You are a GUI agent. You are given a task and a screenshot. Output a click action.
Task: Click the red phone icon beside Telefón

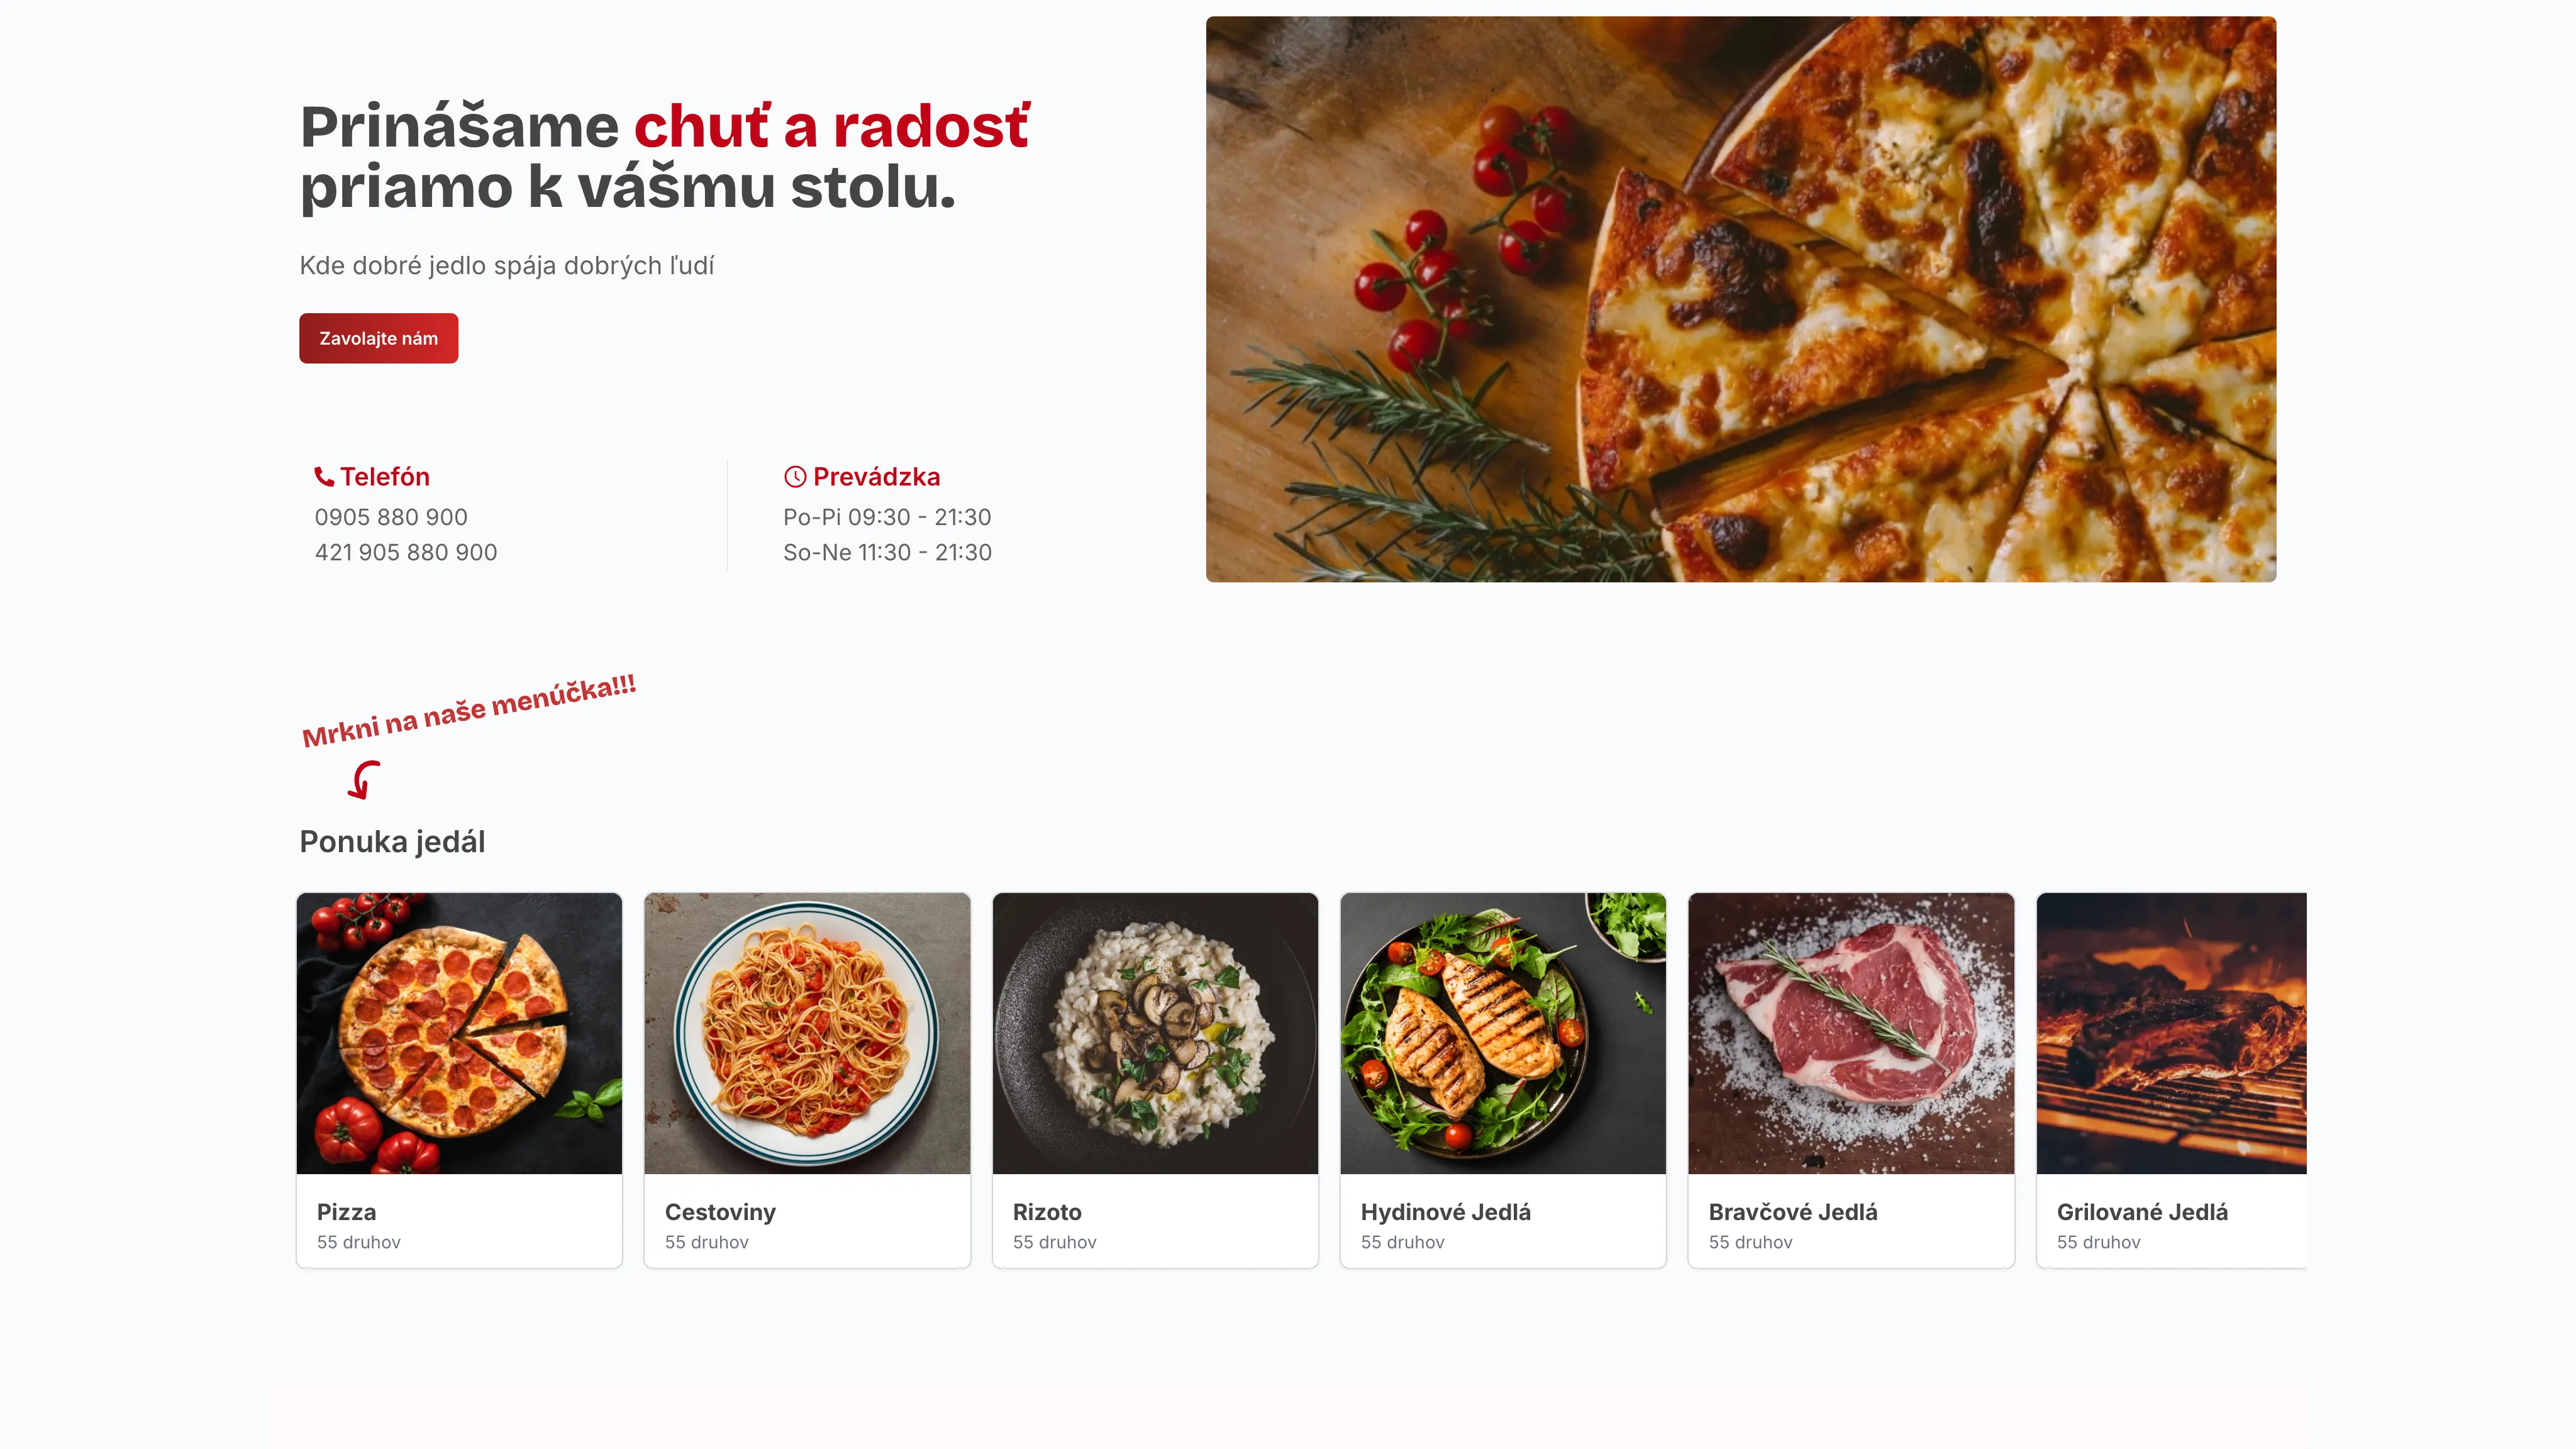(324, 477)
